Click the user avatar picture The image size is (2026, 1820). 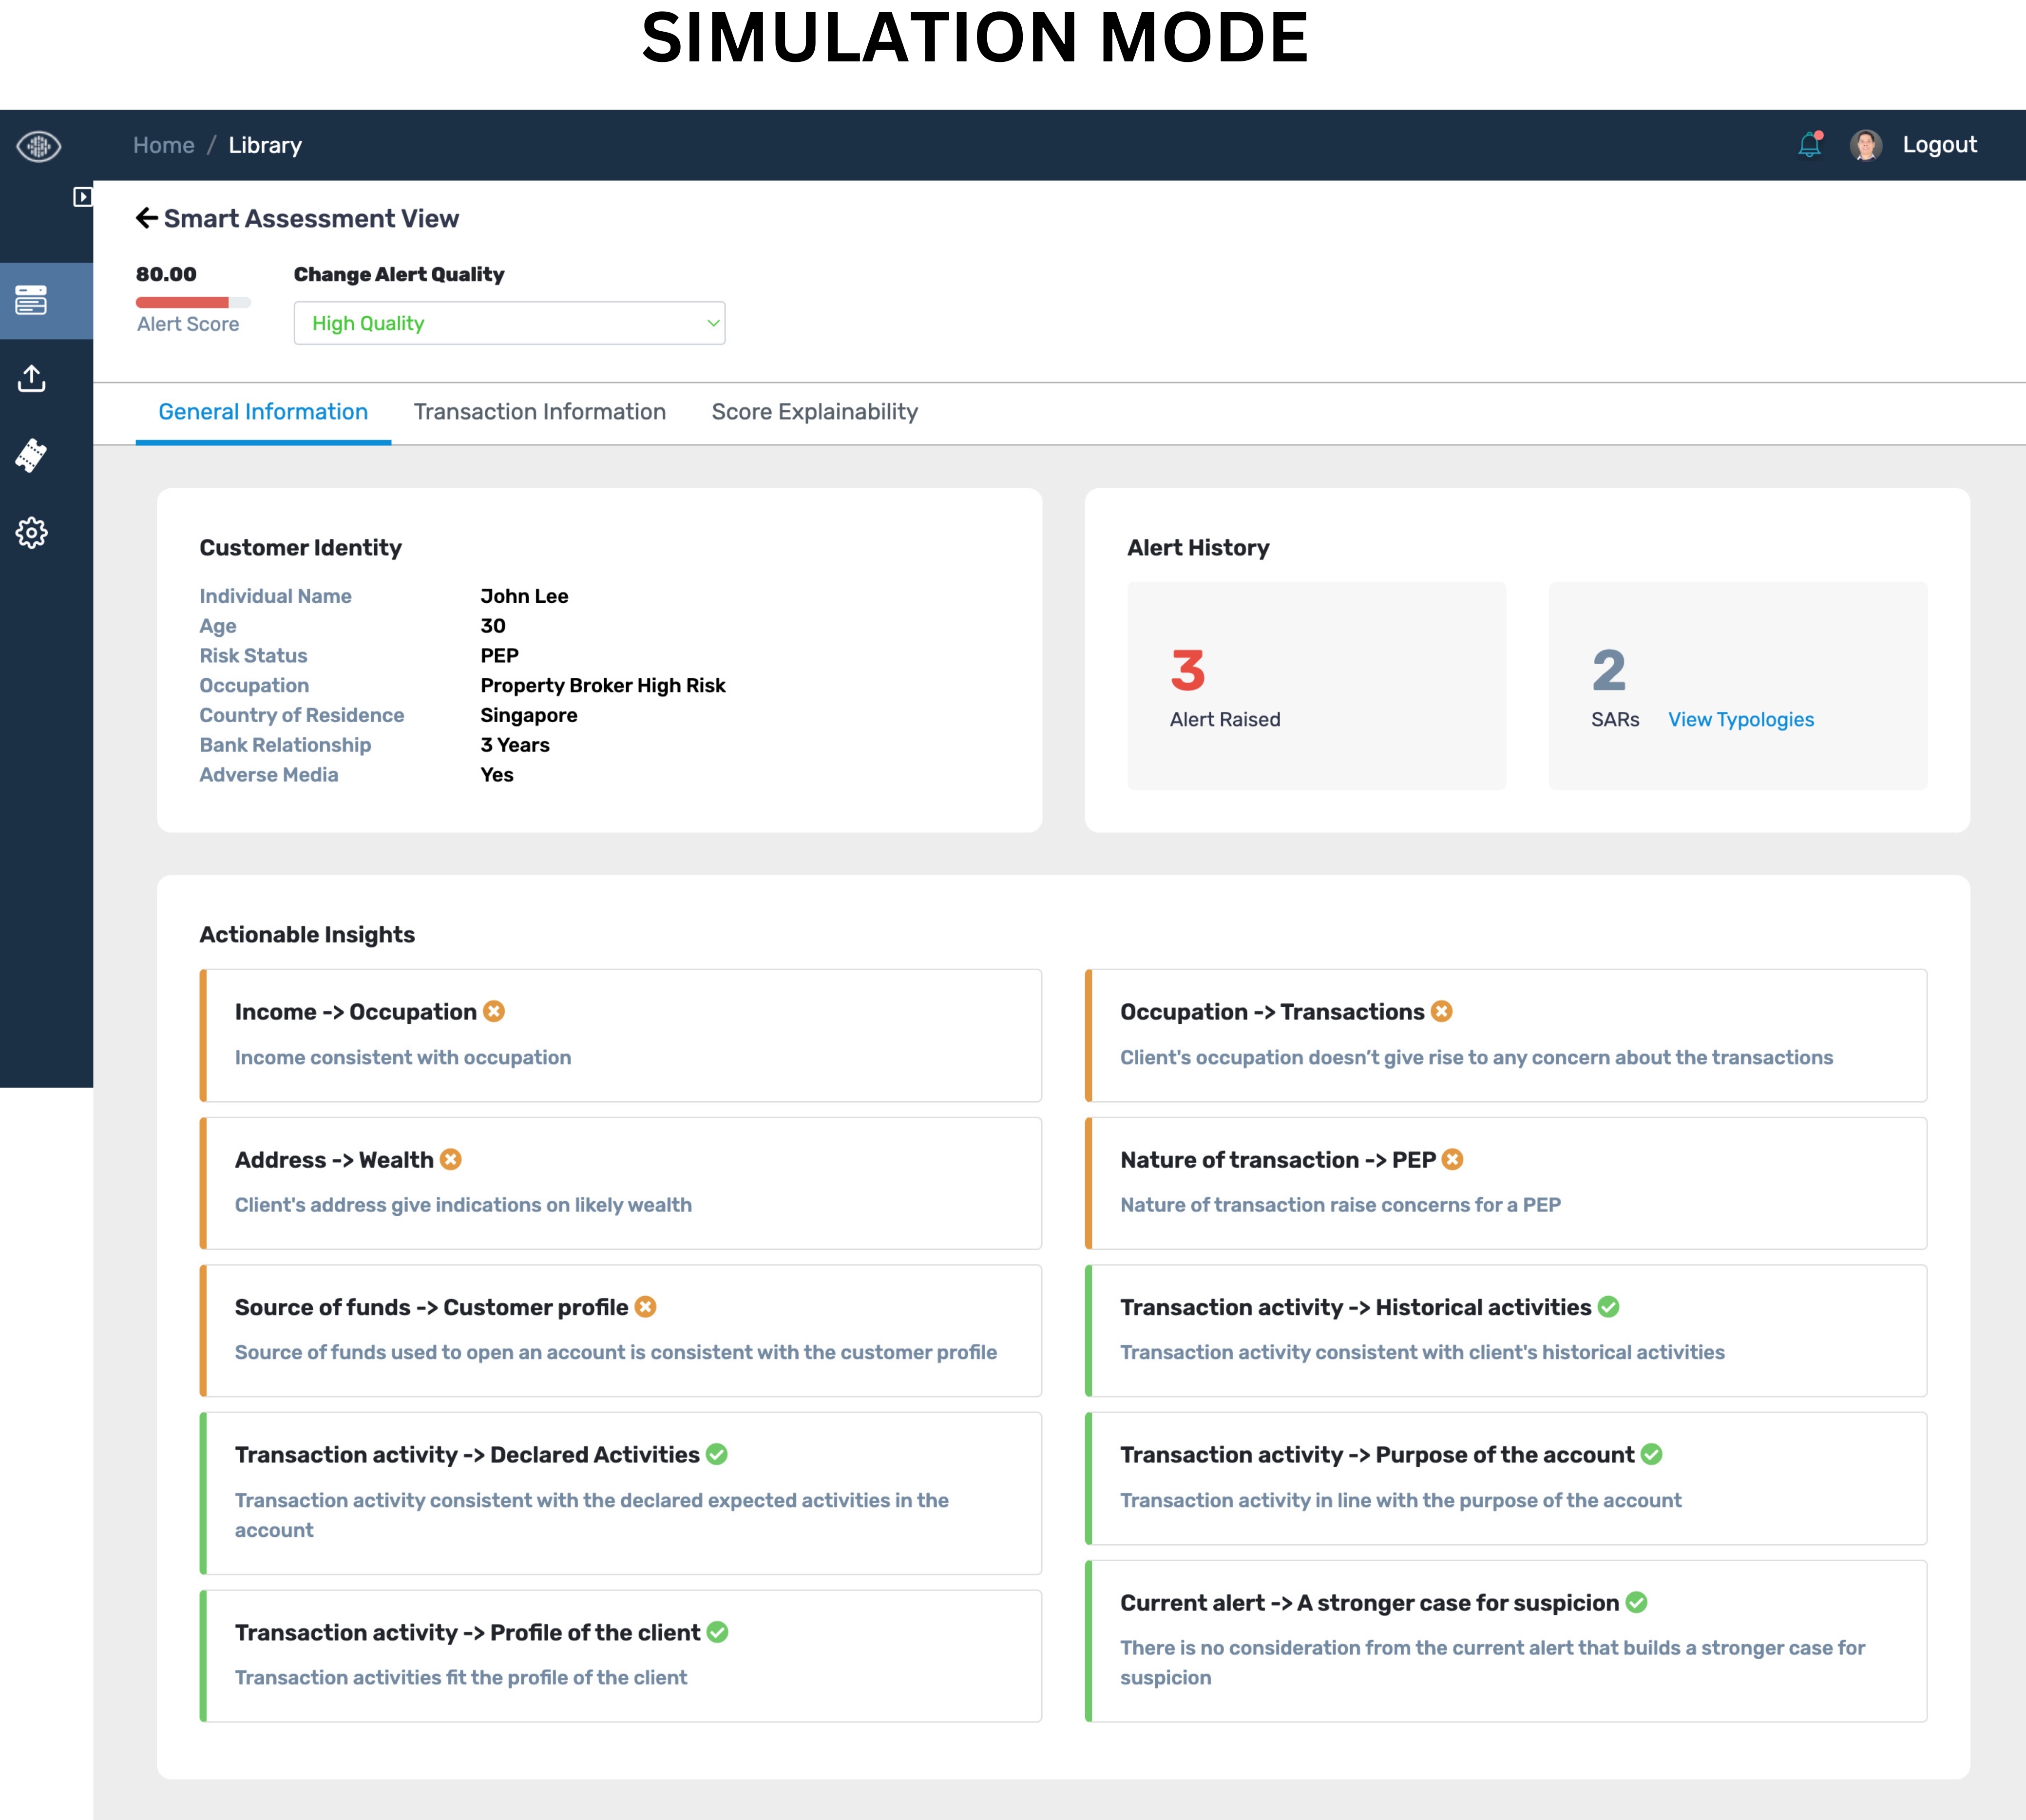[1865, 145]
